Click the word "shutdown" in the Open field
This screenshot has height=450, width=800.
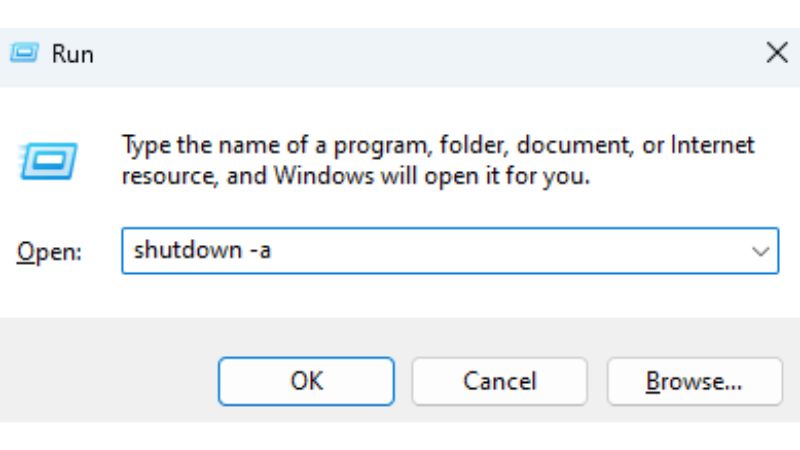pos(181,252)
